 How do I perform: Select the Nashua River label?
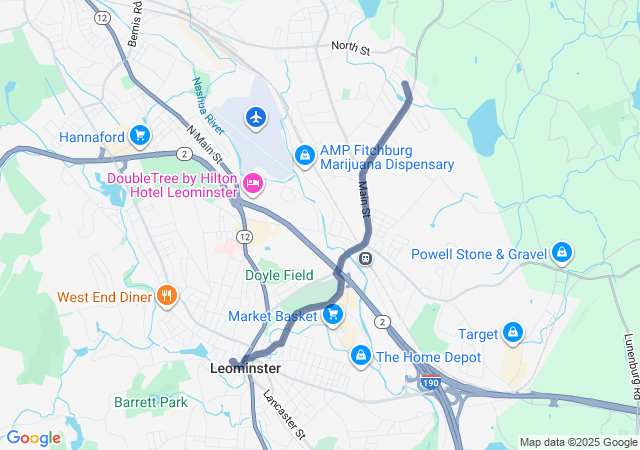(208, 106)
